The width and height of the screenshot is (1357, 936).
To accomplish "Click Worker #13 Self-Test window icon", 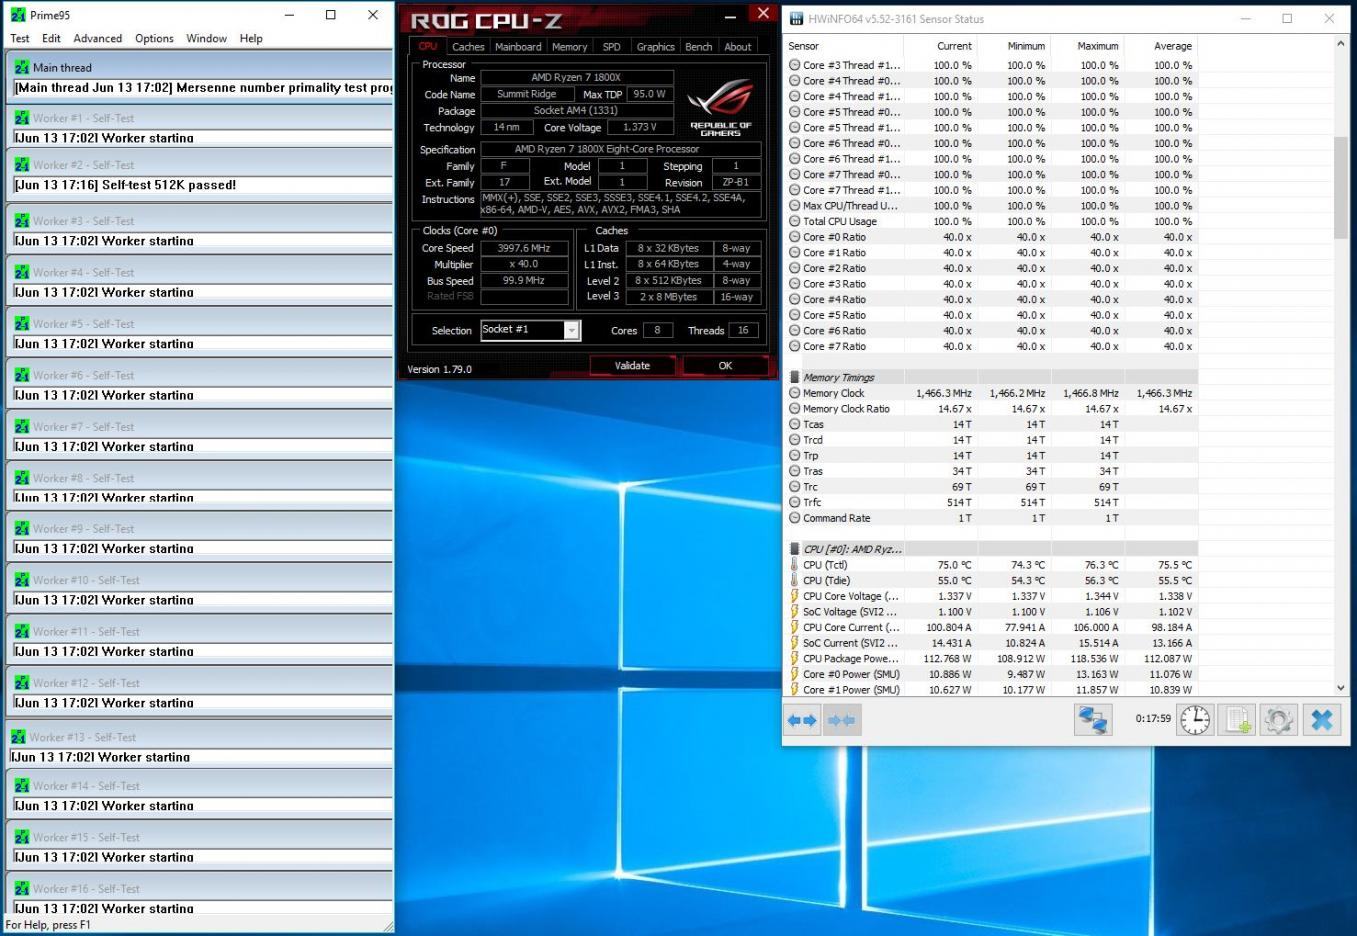I will [18, 737].
